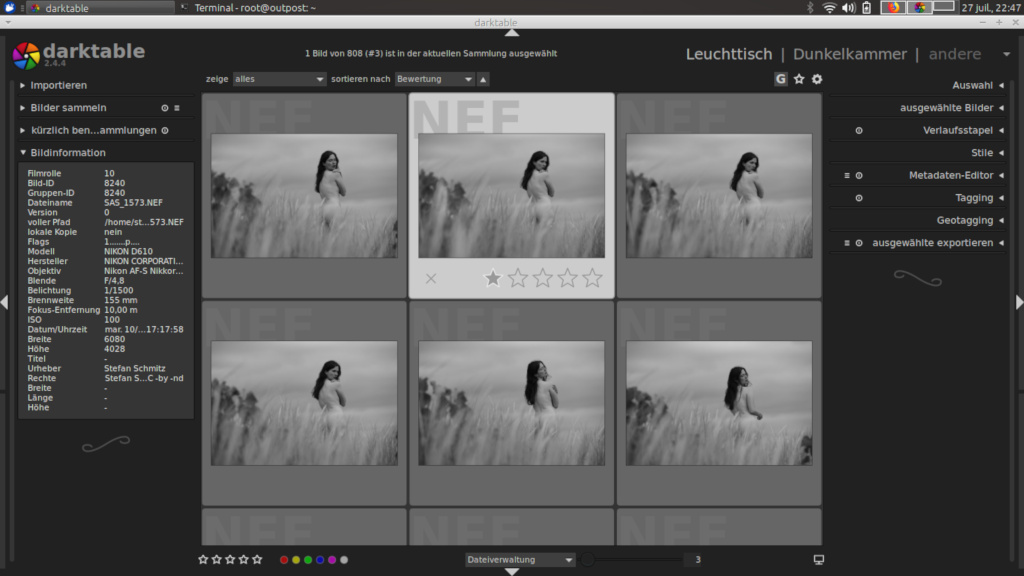Set one star on selected thumbnail
This screenshot has height=576, width=1024.
click(493, 278)
